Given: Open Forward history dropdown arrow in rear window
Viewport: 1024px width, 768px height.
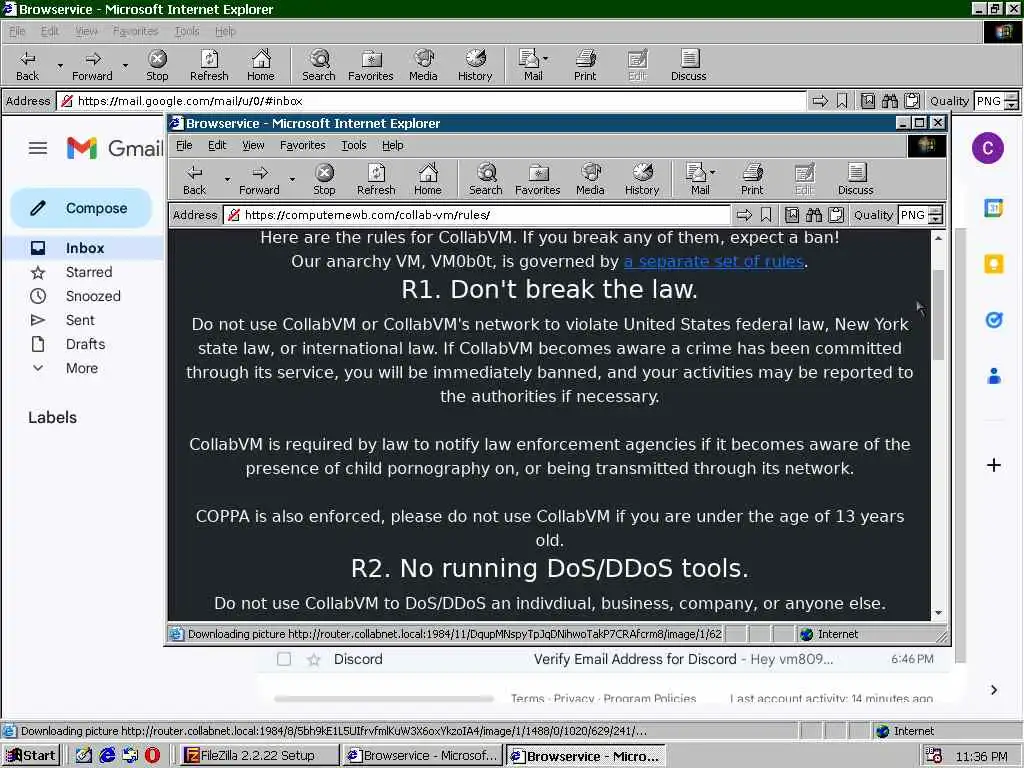Looking at the screenshot, I should tap(125, 65).
